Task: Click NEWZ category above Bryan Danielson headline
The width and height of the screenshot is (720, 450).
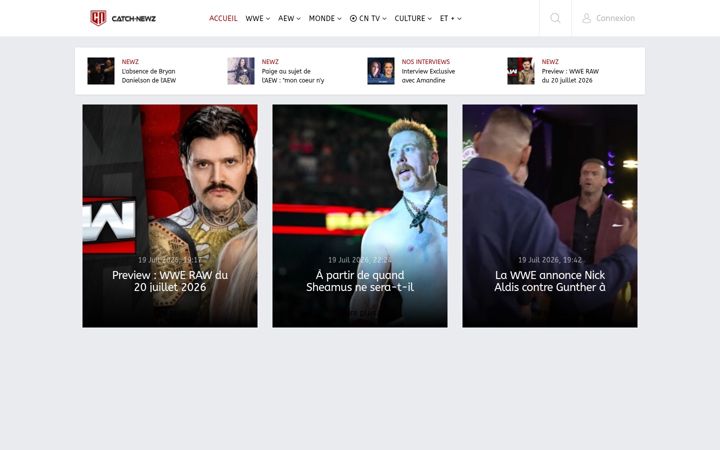Action: pos(130,62)
